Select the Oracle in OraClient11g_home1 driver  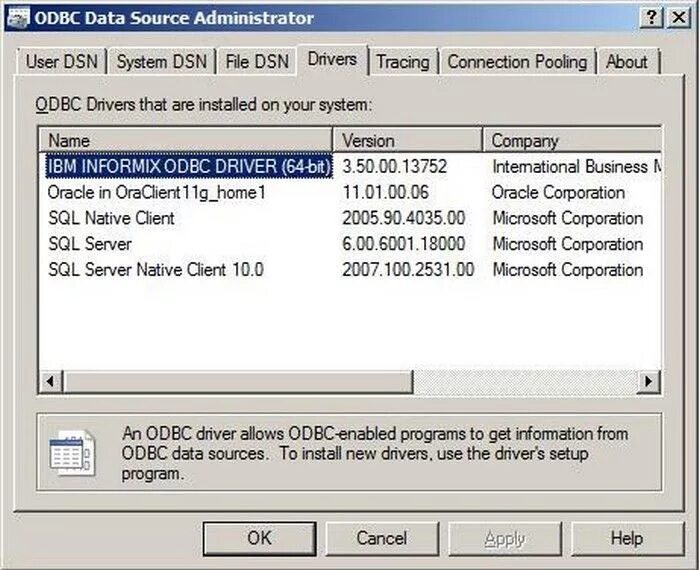pyautogui.click(x=157, y=192)
